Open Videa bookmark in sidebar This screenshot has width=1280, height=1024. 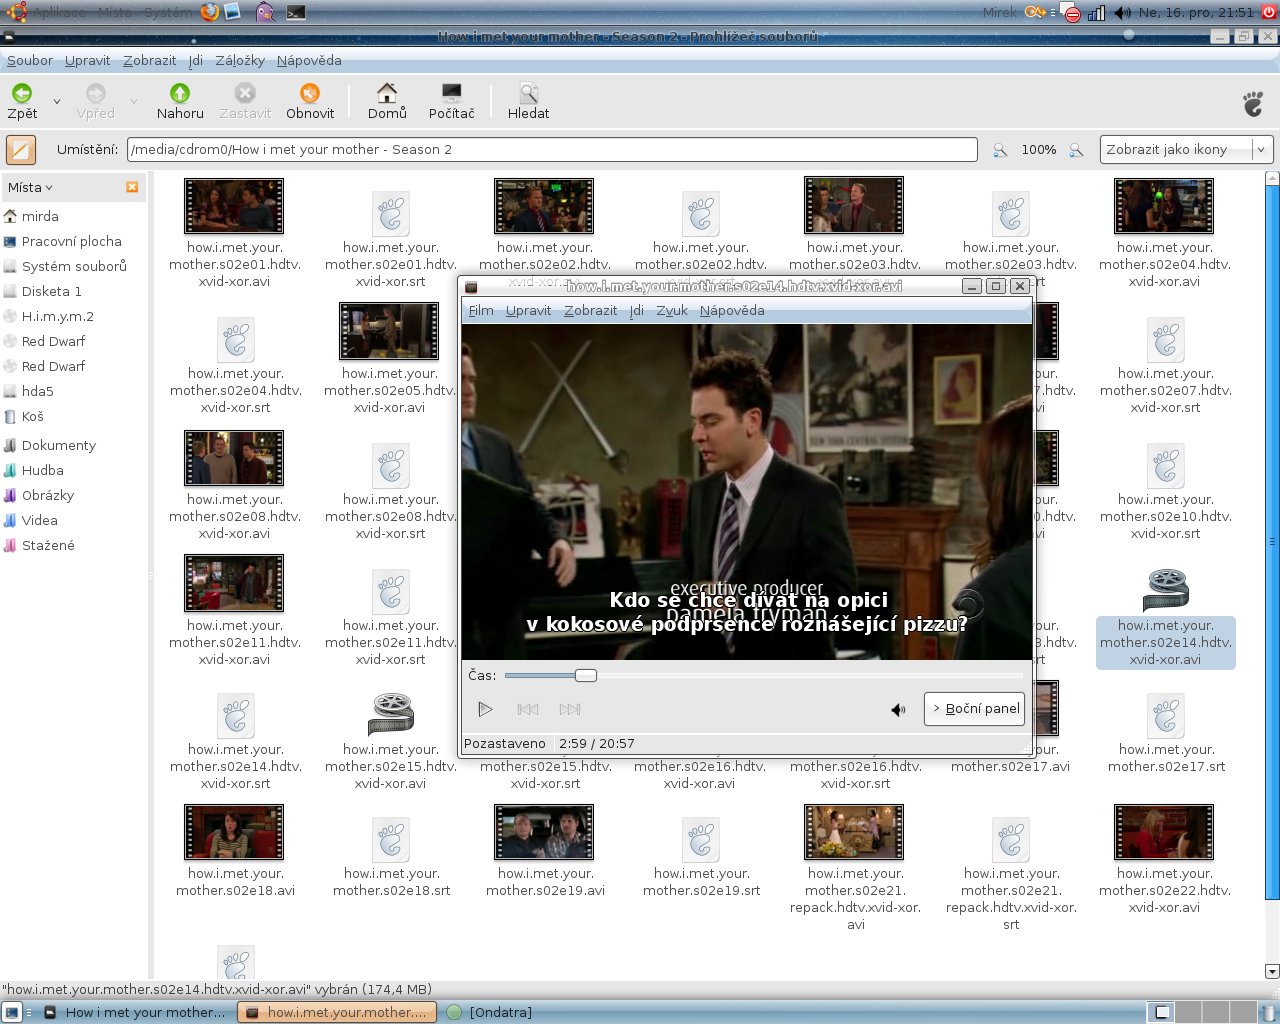pos(39,520)
